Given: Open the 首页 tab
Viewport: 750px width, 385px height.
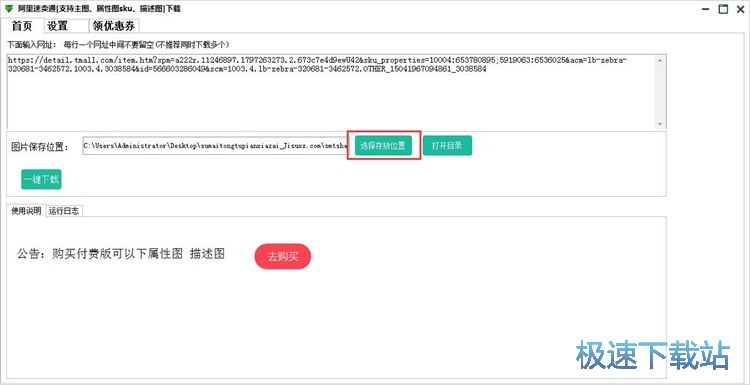Looking at the screenshot, I should (x=22, y=26).
